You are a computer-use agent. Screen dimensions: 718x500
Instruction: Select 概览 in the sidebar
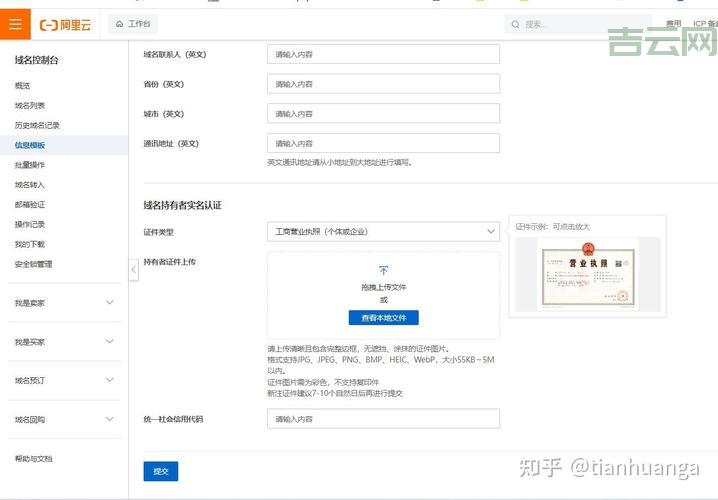coord(22,85)
